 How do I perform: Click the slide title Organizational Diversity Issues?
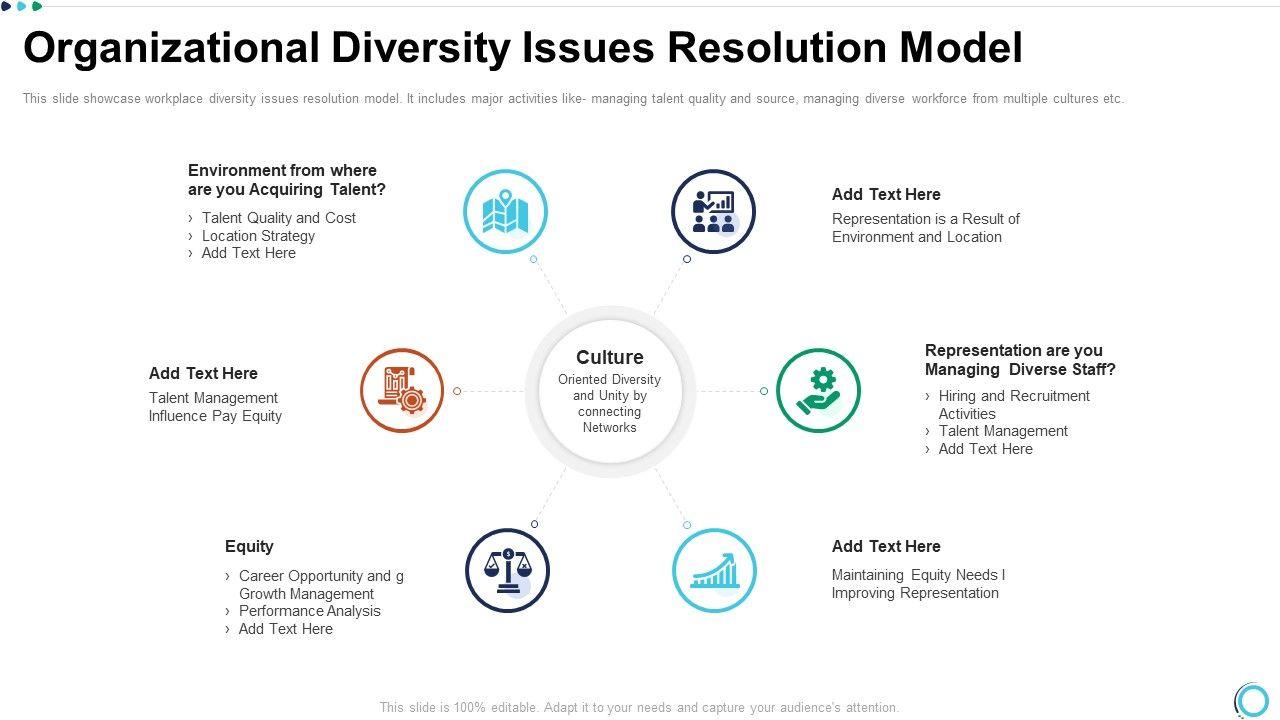tap(523, 48)
